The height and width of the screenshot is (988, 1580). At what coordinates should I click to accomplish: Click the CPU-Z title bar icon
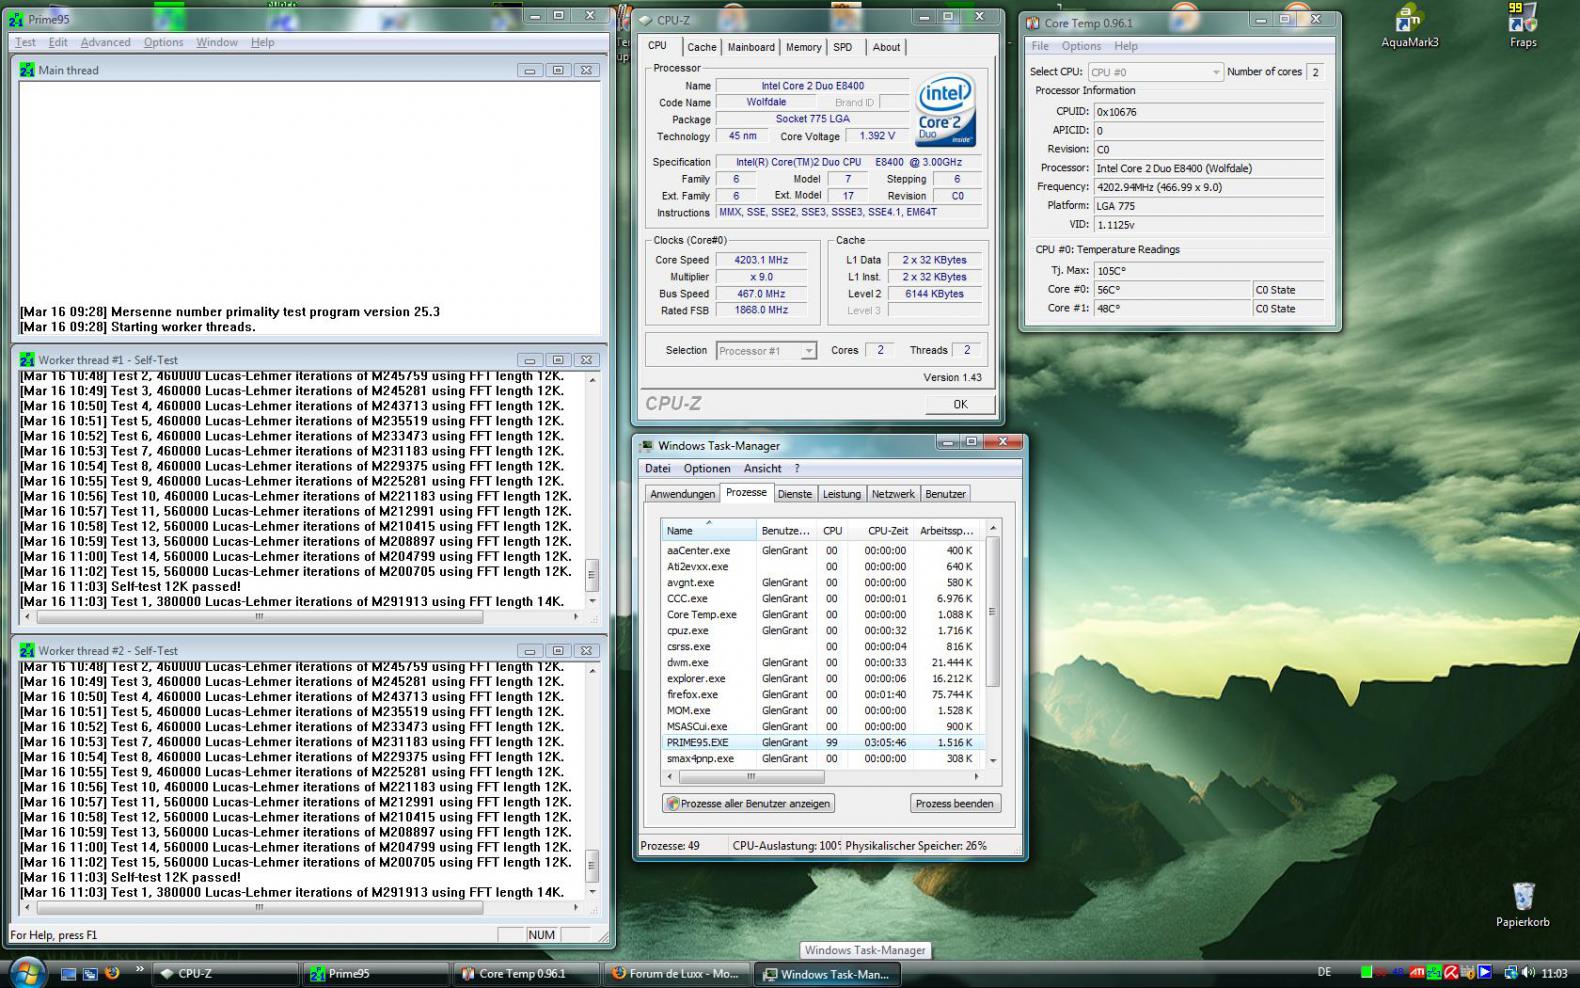646,19
